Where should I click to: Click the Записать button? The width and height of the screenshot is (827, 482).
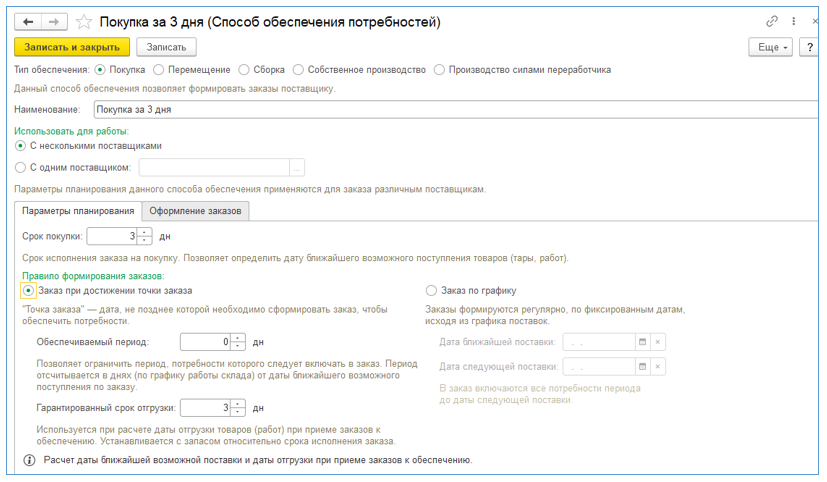[167, 47]
